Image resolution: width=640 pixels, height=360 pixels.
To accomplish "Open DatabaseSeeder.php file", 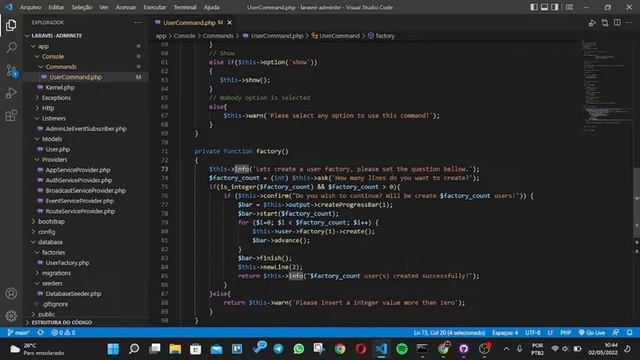I will pyautogui.click(x=86, y=293).
